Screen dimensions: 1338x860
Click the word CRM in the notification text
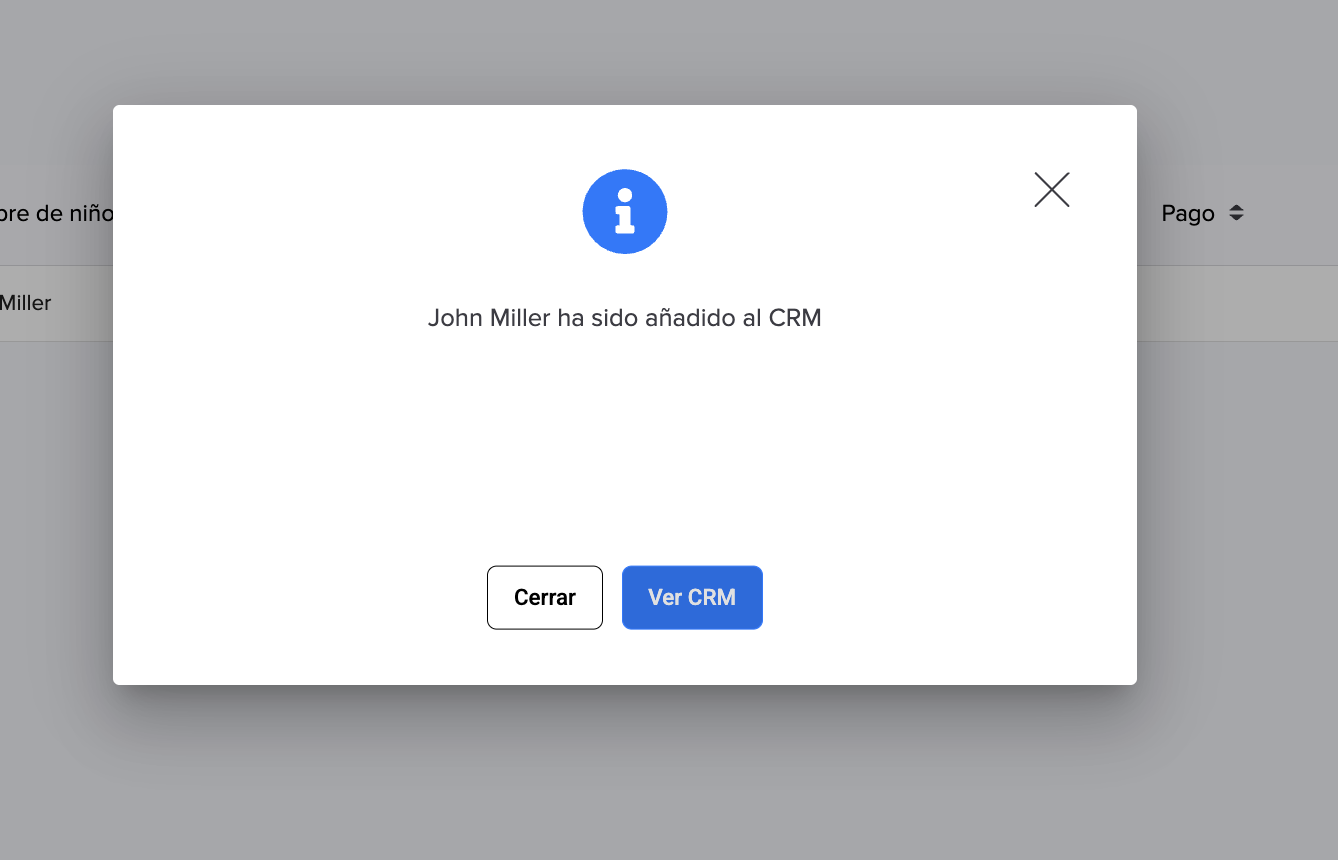click(795, 318)
